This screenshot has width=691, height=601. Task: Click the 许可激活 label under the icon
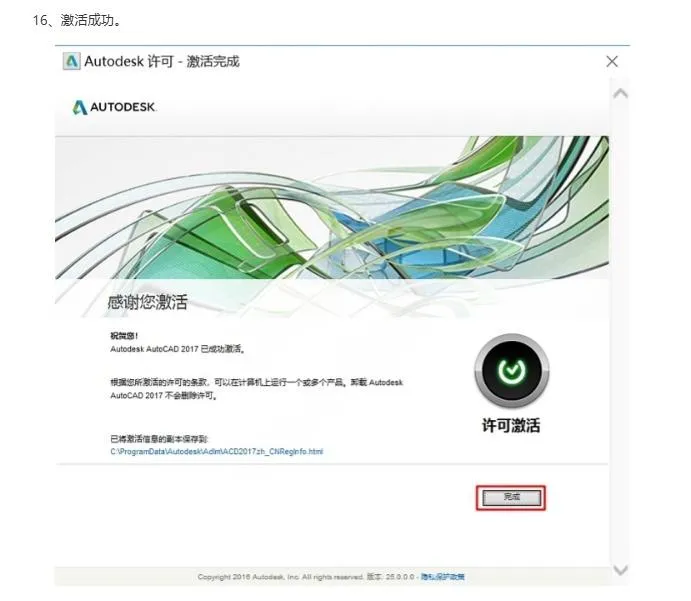[x=511, y=426]
